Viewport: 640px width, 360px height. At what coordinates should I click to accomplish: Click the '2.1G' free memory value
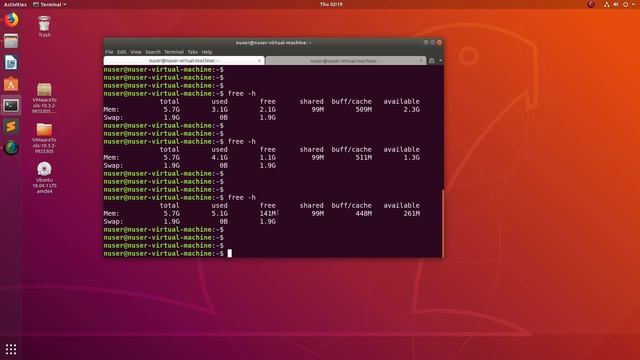(x=268, y=109)
